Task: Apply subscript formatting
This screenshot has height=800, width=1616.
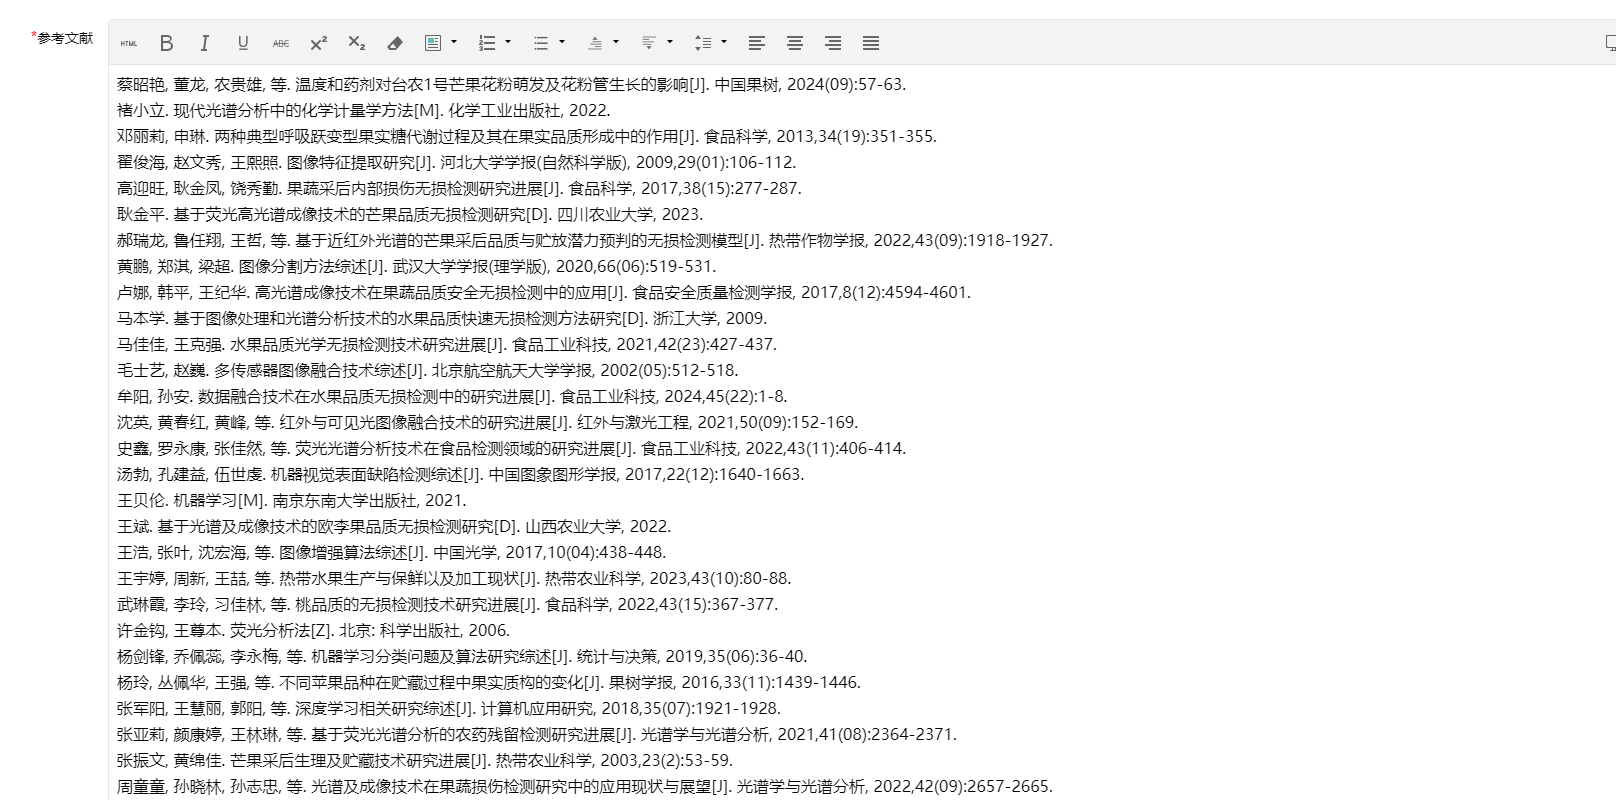Action: 357,43
